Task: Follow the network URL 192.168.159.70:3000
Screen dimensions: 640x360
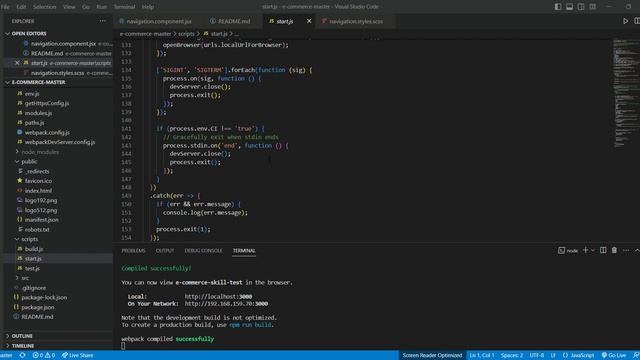Action: (x=226, y=304)
